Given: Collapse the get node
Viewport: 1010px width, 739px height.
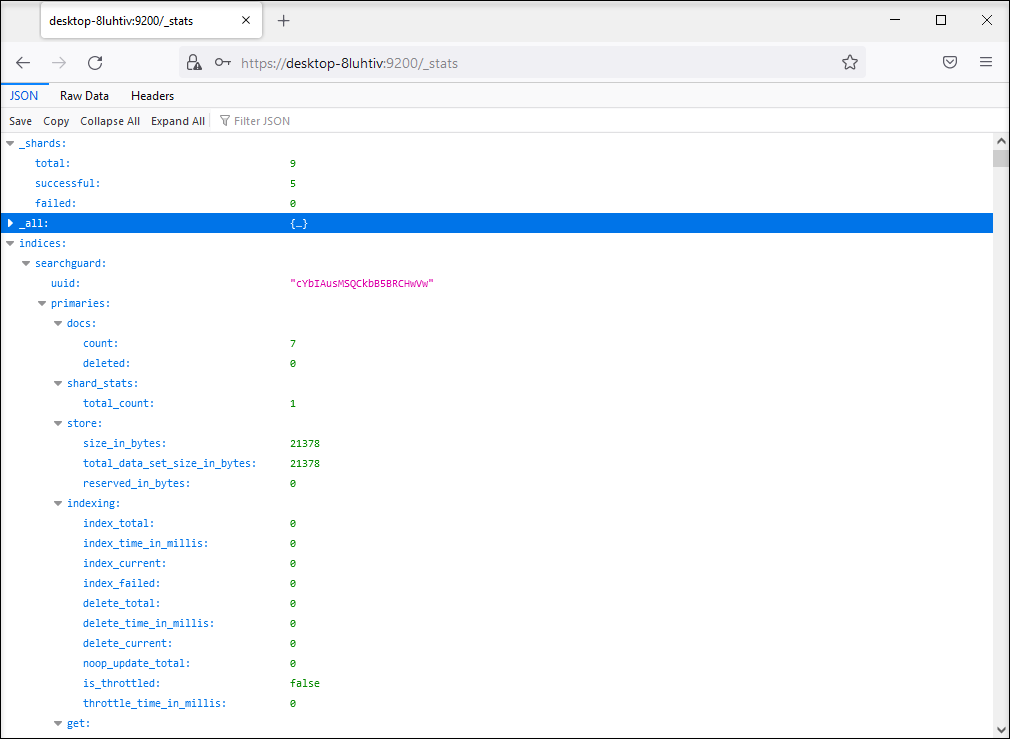Looking at the screenshot, I should tap(58, 724).
